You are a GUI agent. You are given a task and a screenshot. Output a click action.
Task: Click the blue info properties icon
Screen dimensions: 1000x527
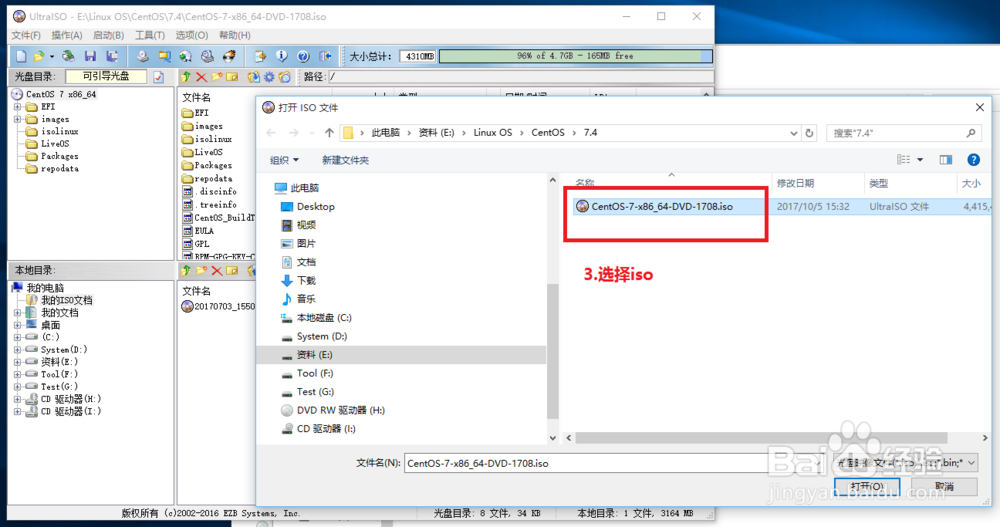click(281, 56)
